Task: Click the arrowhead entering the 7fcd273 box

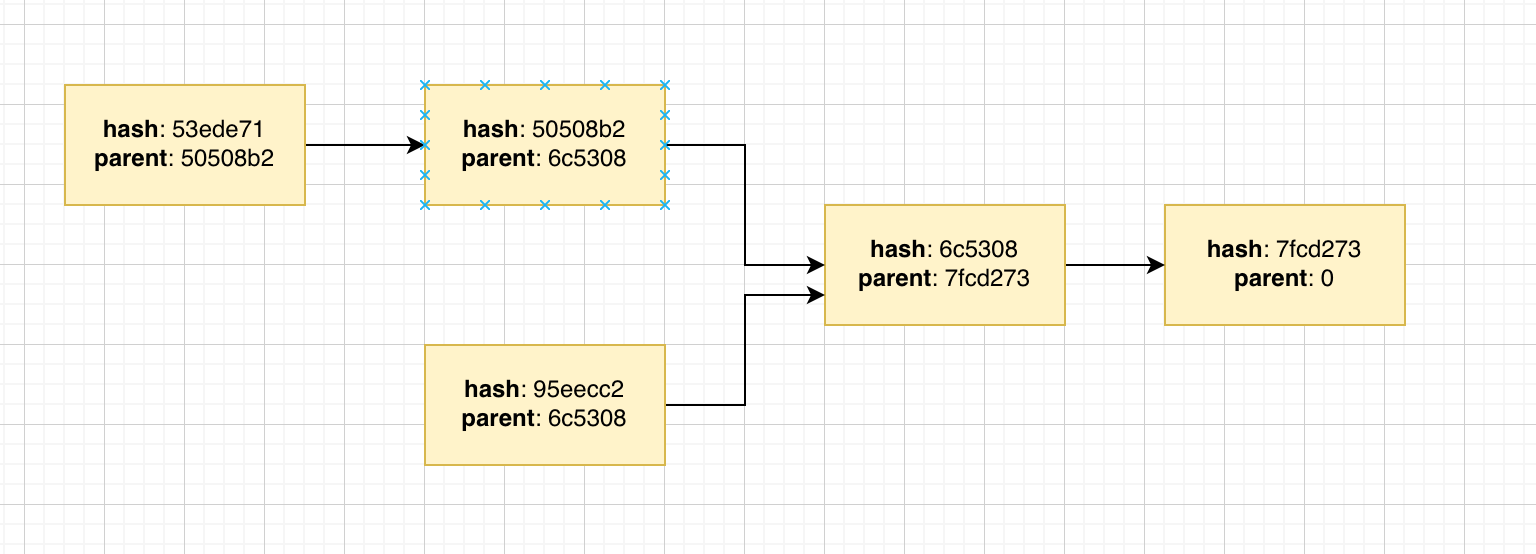Action: pyautogui.click(x=1156, y=265)
